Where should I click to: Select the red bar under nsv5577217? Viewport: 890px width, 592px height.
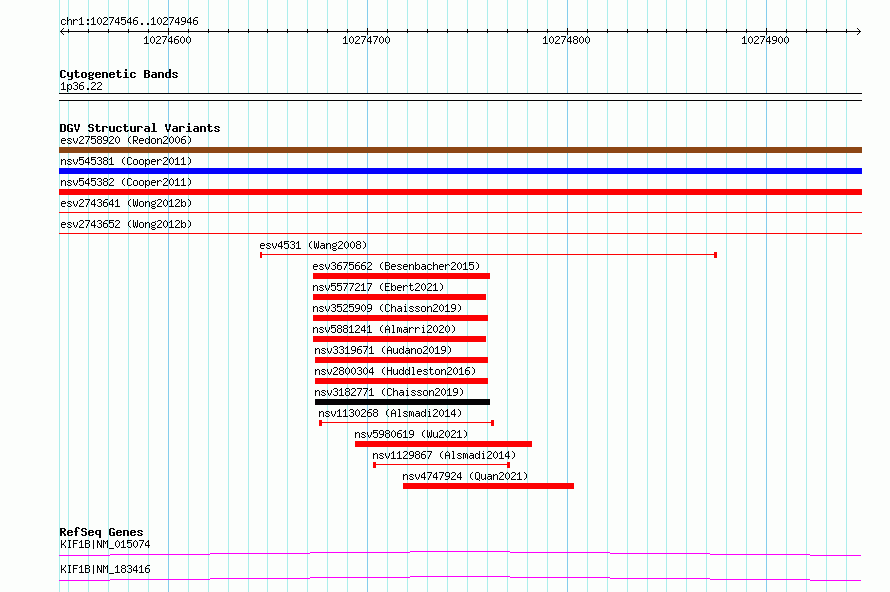coord(399,297)
